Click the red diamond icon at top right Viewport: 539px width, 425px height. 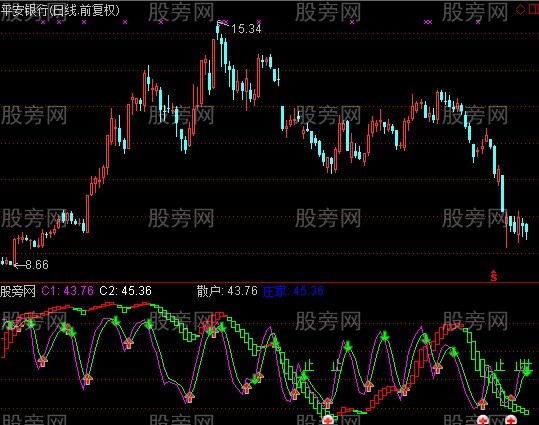coord(520,9)
